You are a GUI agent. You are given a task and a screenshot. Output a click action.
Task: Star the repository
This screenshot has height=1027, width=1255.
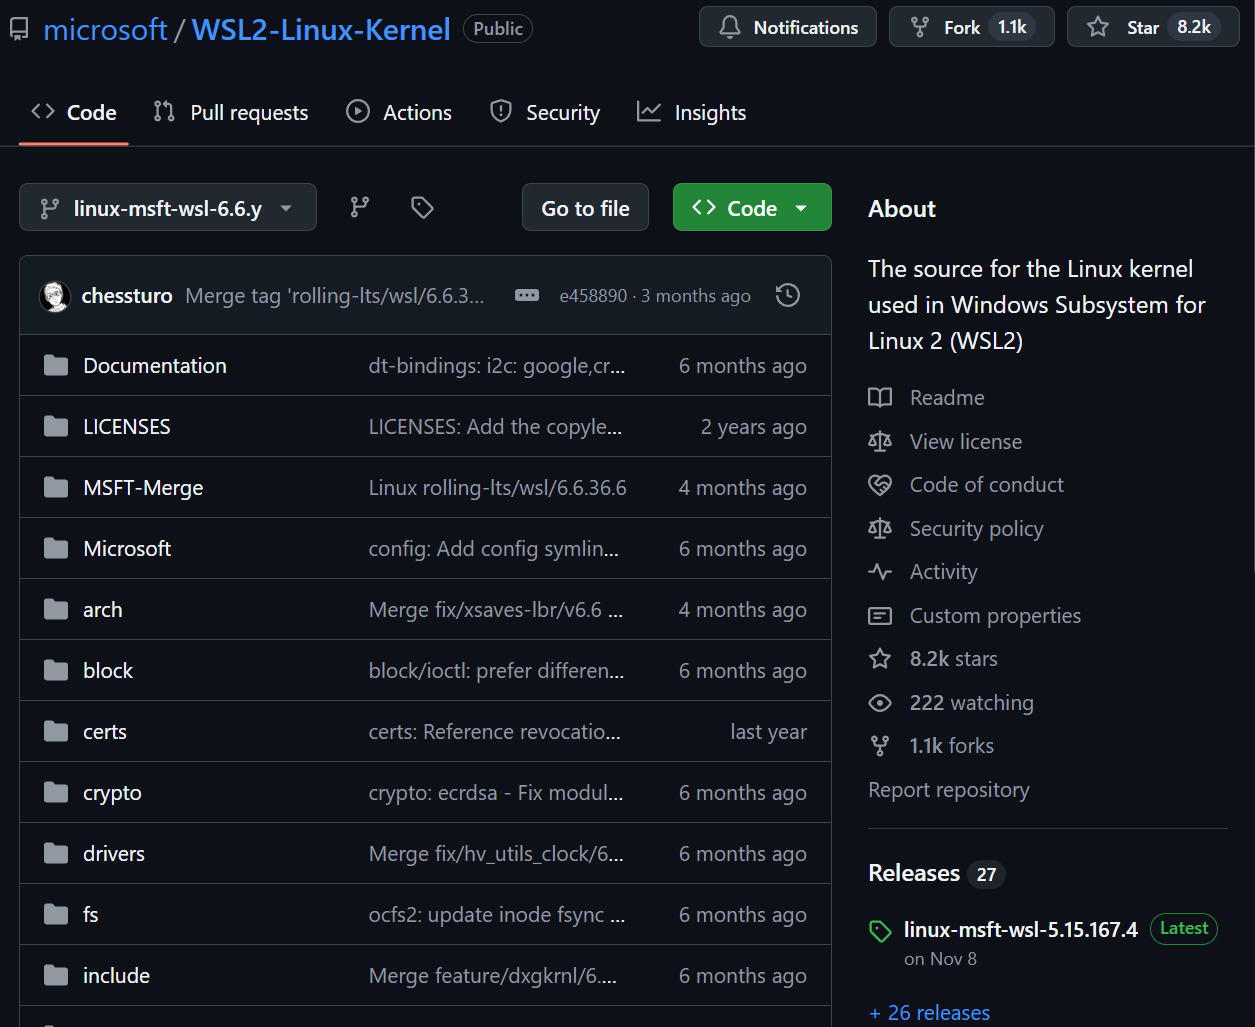(1153, 27)
